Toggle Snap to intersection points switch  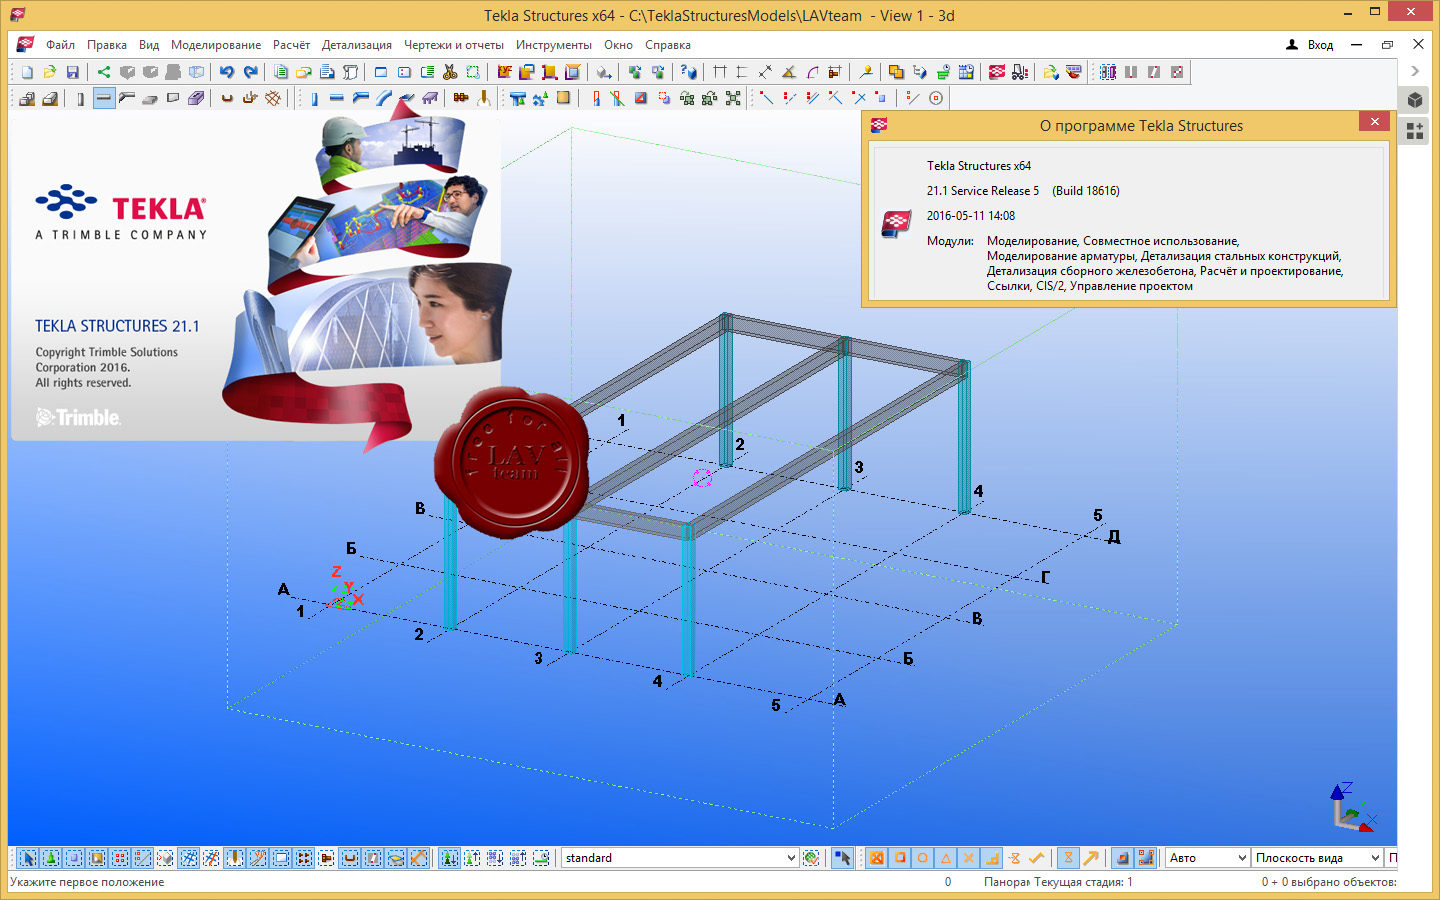[968, 858]
